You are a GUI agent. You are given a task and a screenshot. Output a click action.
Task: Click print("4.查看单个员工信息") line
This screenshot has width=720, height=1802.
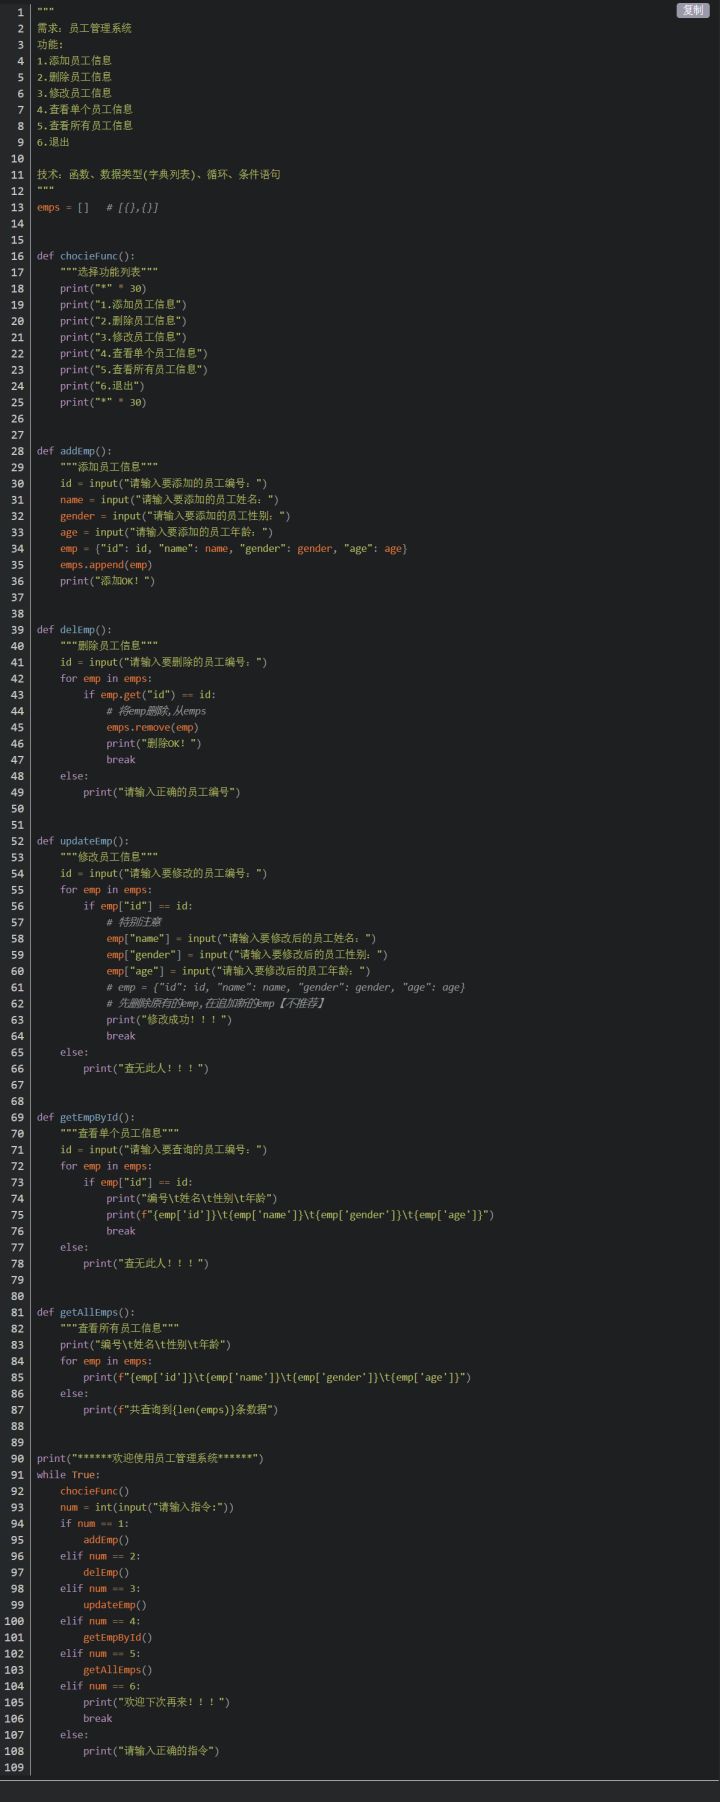(134, 353)
